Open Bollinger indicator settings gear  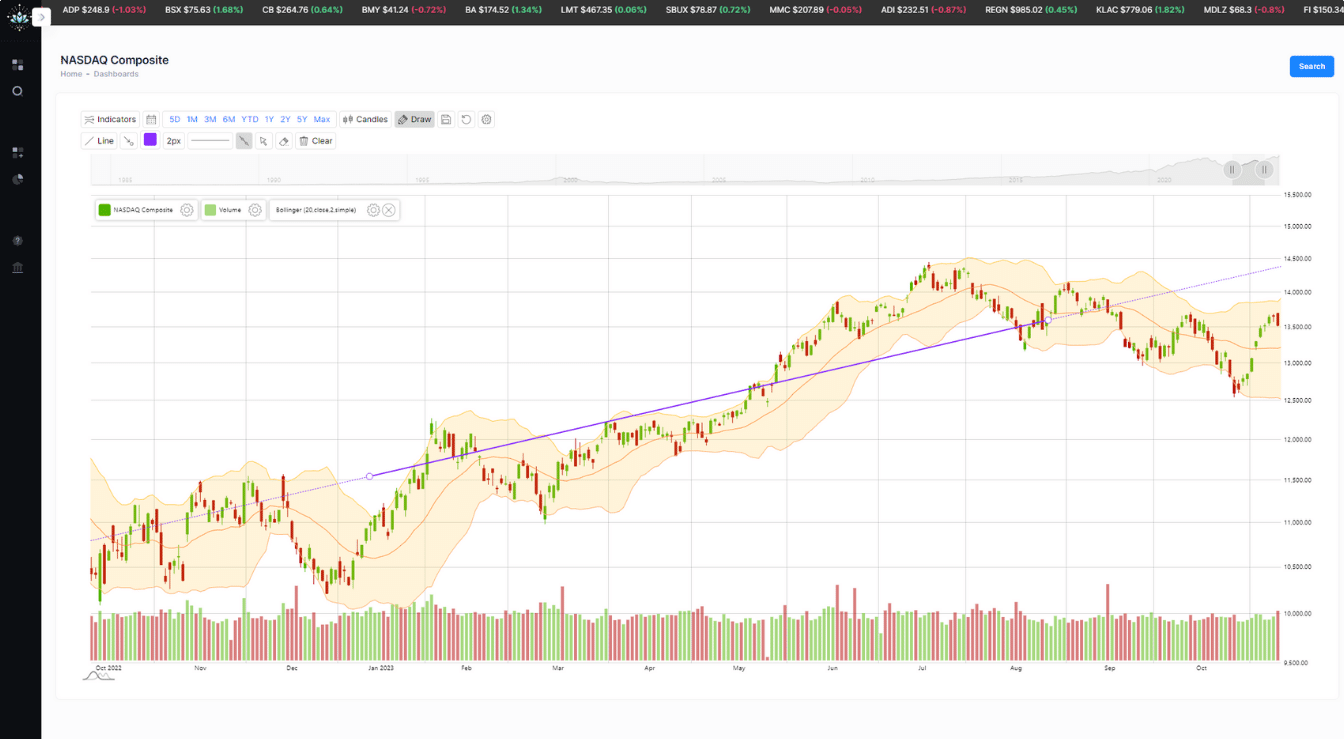pyautogui.click(x=373, y=210)
